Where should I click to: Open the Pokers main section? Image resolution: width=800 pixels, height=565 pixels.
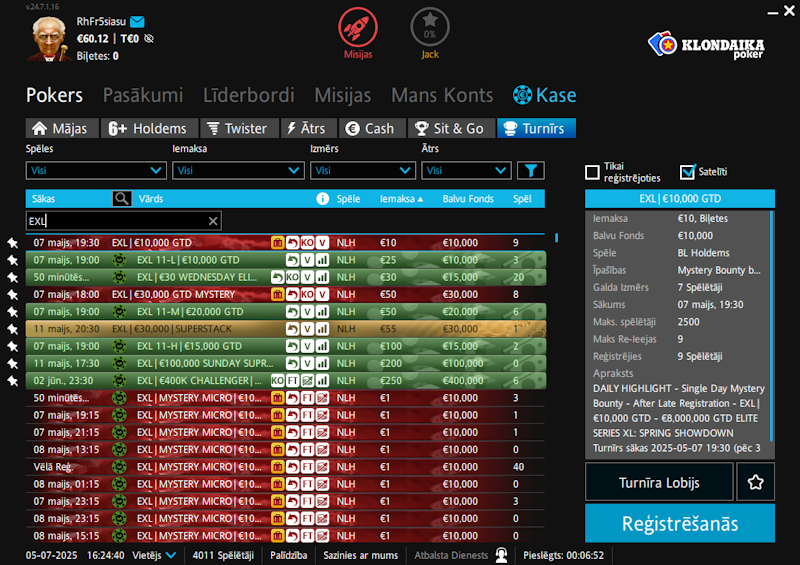(54, 95)
